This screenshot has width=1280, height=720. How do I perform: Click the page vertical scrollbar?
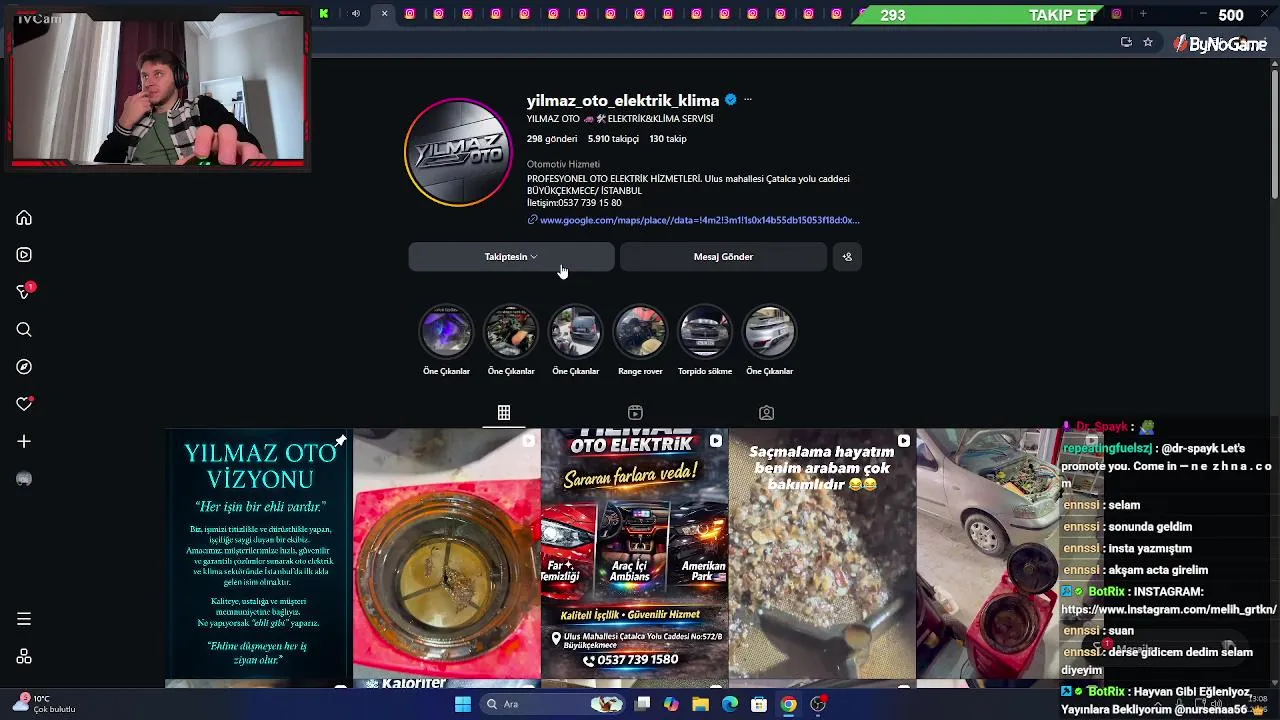click(1275, 135)
